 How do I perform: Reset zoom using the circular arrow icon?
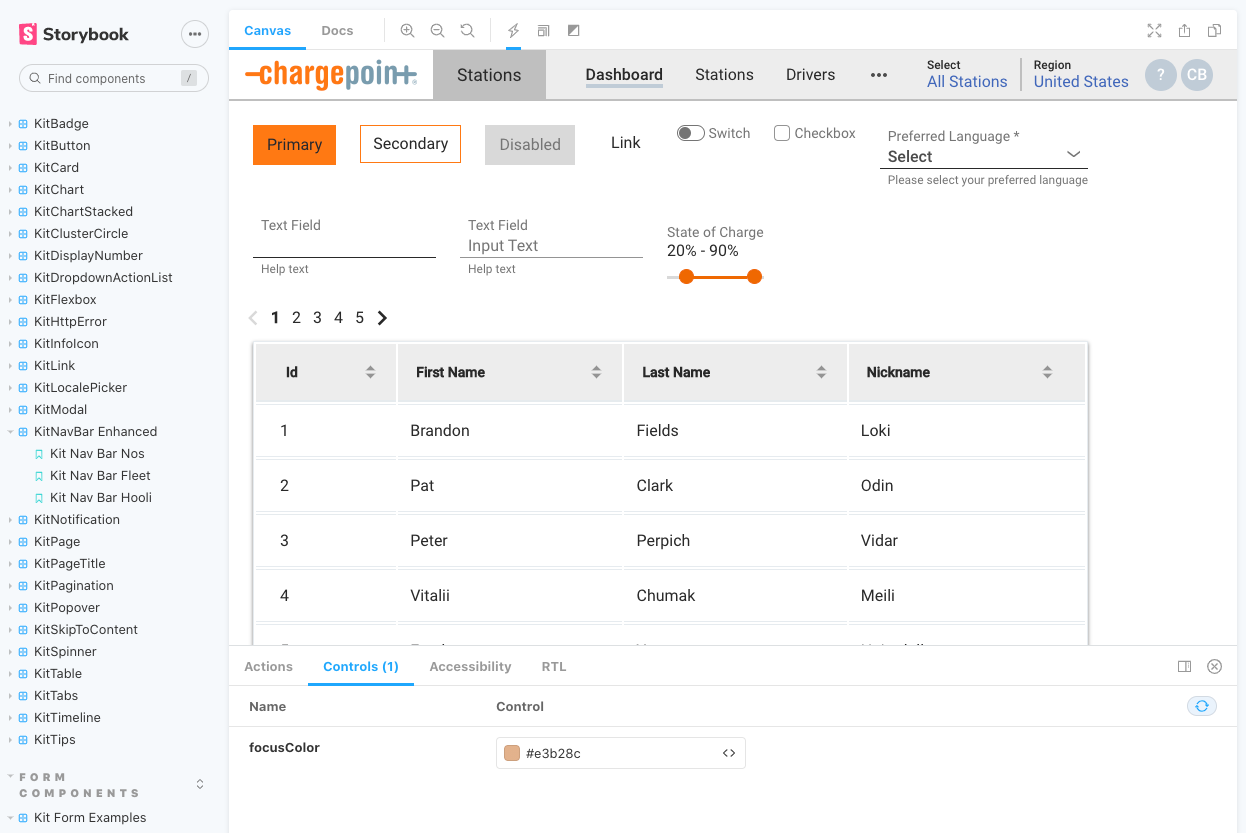(x=467, y=30)
